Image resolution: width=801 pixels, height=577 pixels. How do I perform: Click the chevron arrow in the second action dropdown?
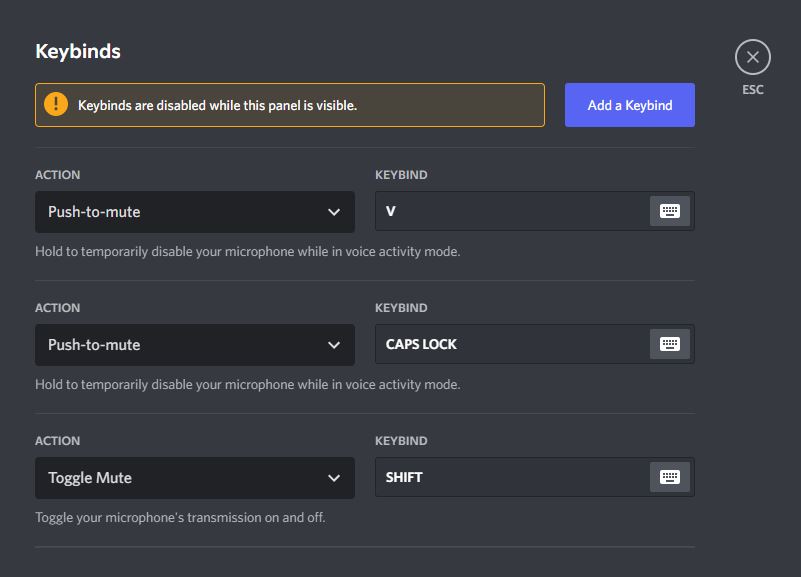[334, 345]
